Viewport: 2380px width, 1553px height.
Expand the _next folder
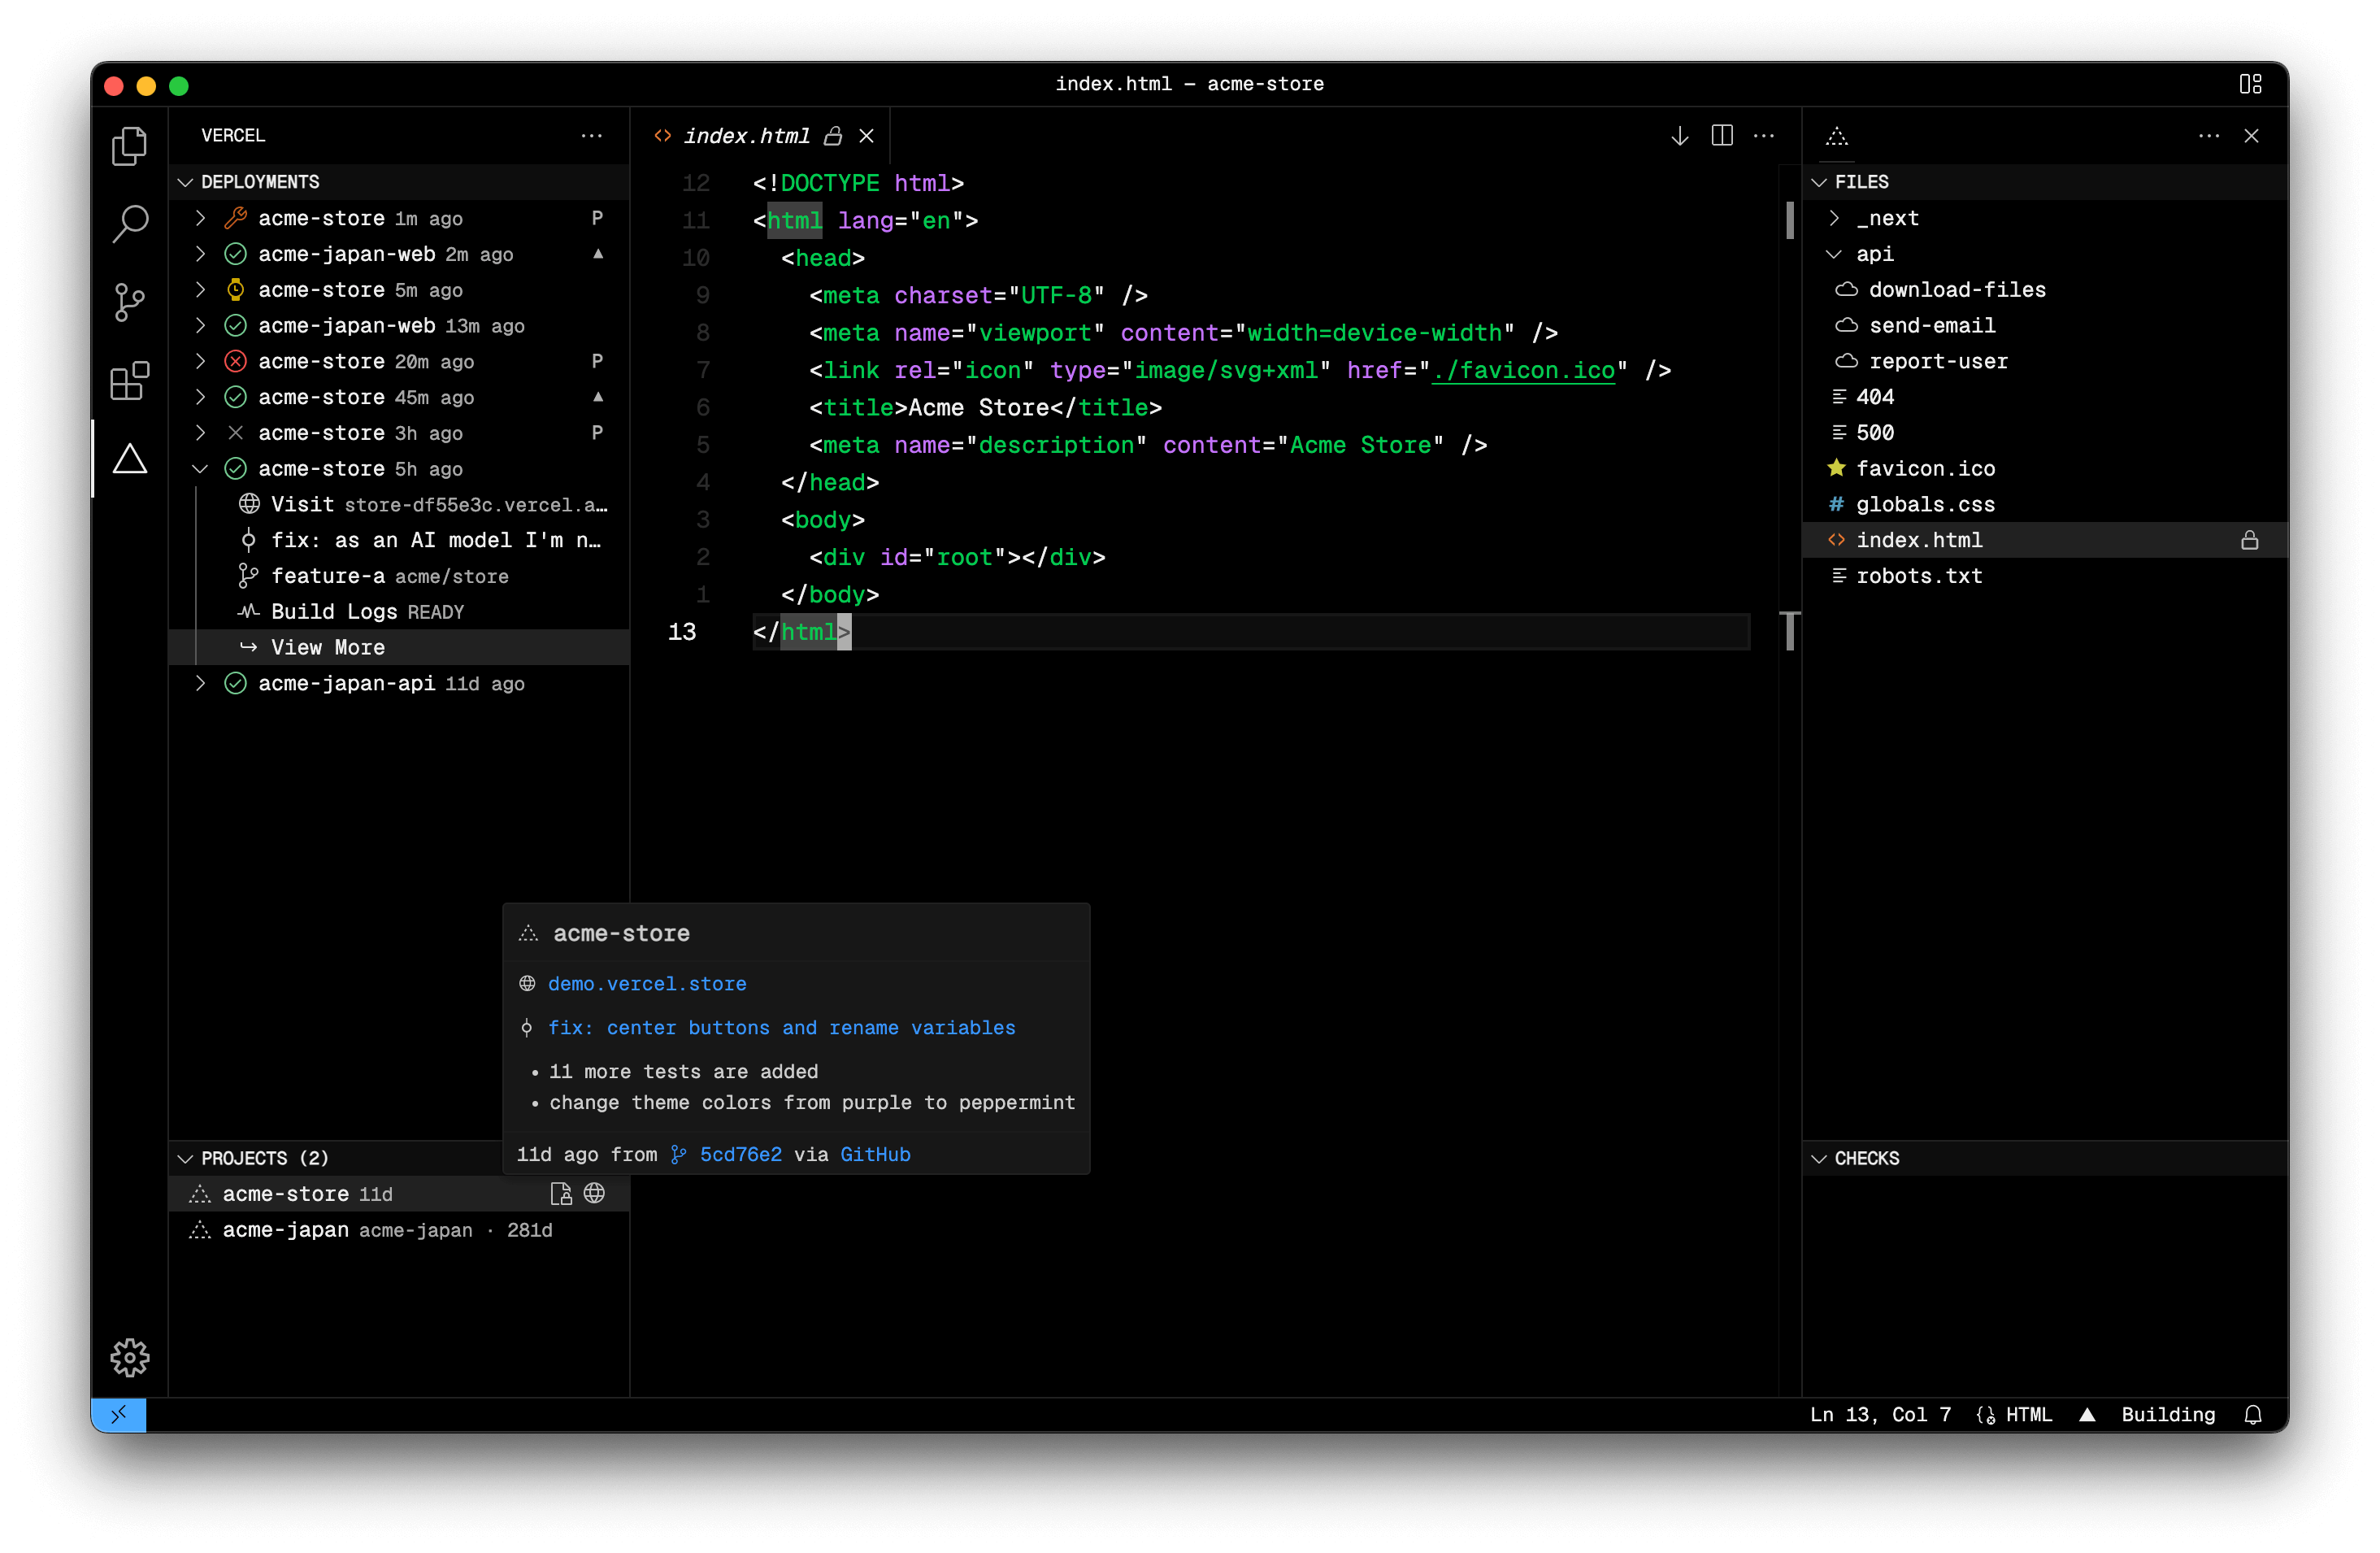pyautogui.click(x=1834, y=218)
